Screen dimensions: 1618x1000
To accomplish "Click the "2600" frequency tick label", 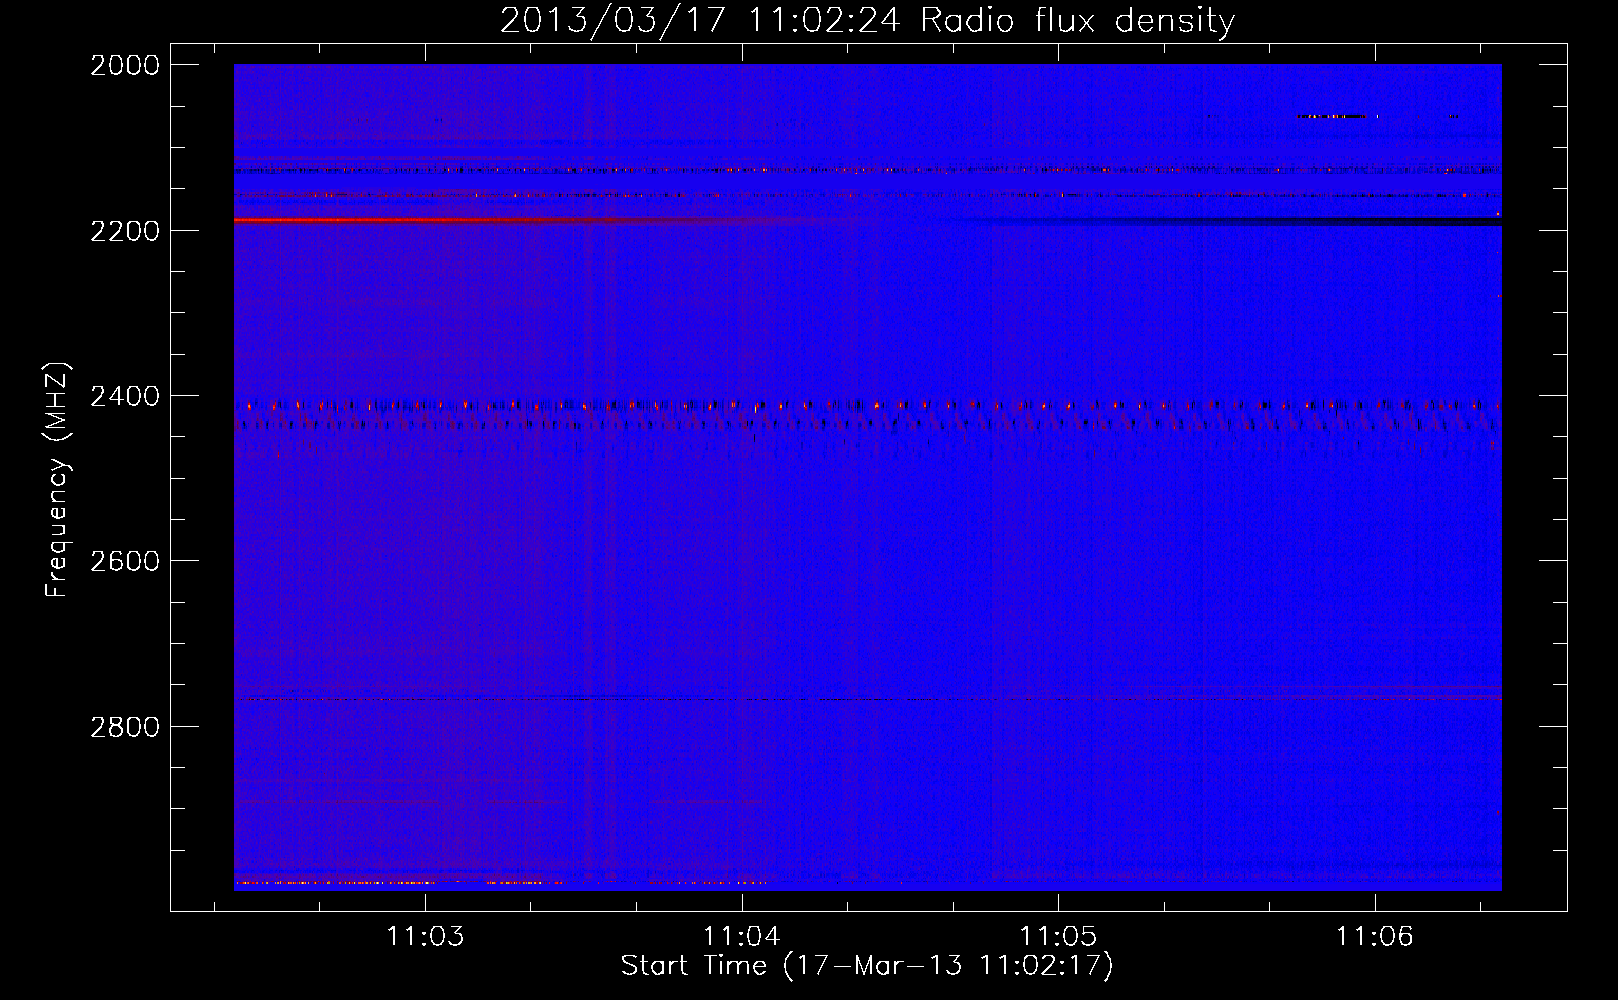I will pyautogui.click(x=125, y=561).
